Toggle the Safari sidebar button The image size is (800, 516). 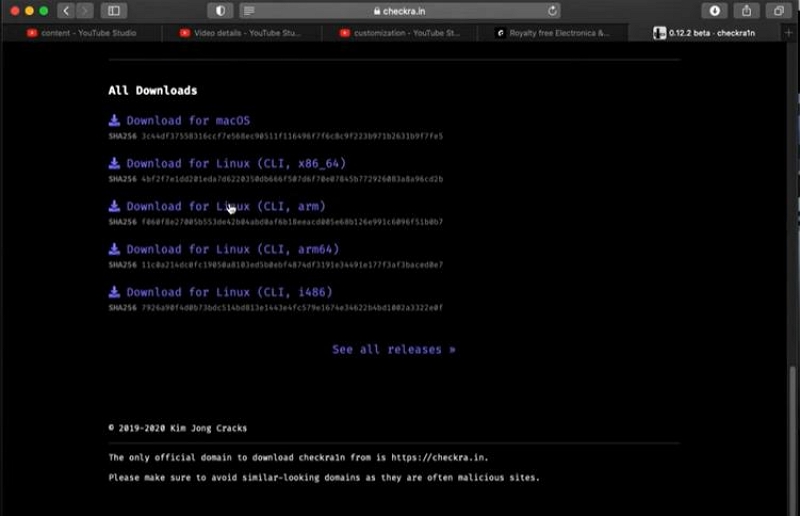click(112, 10)
